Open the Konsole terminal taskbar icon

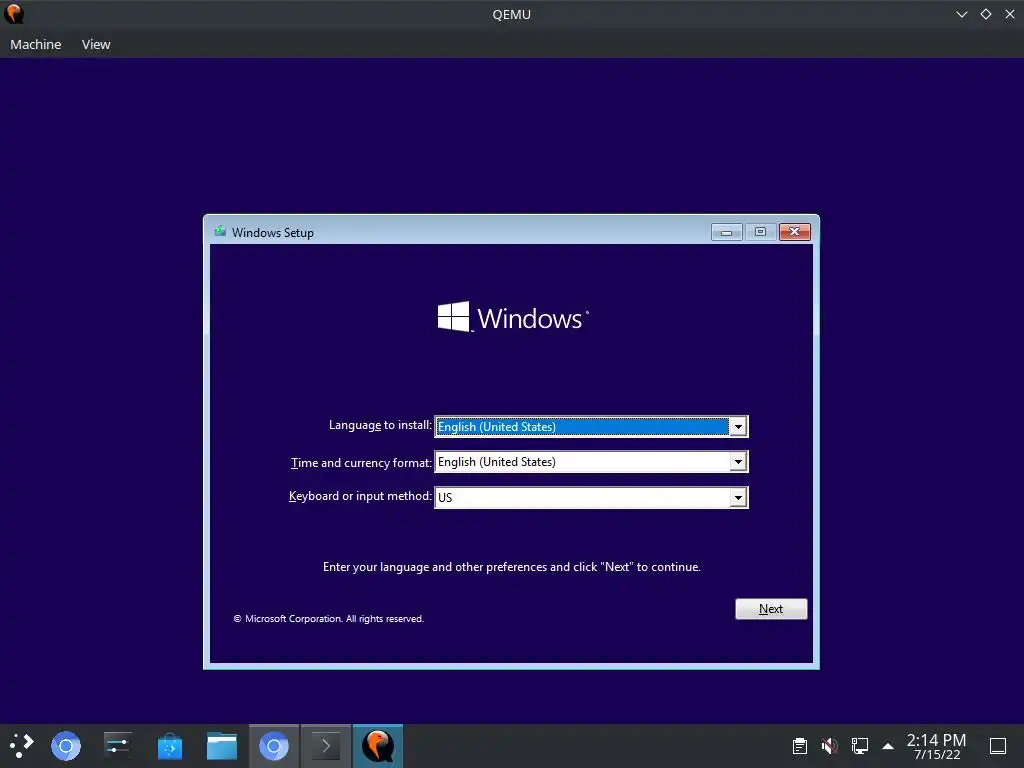(326, 746)
